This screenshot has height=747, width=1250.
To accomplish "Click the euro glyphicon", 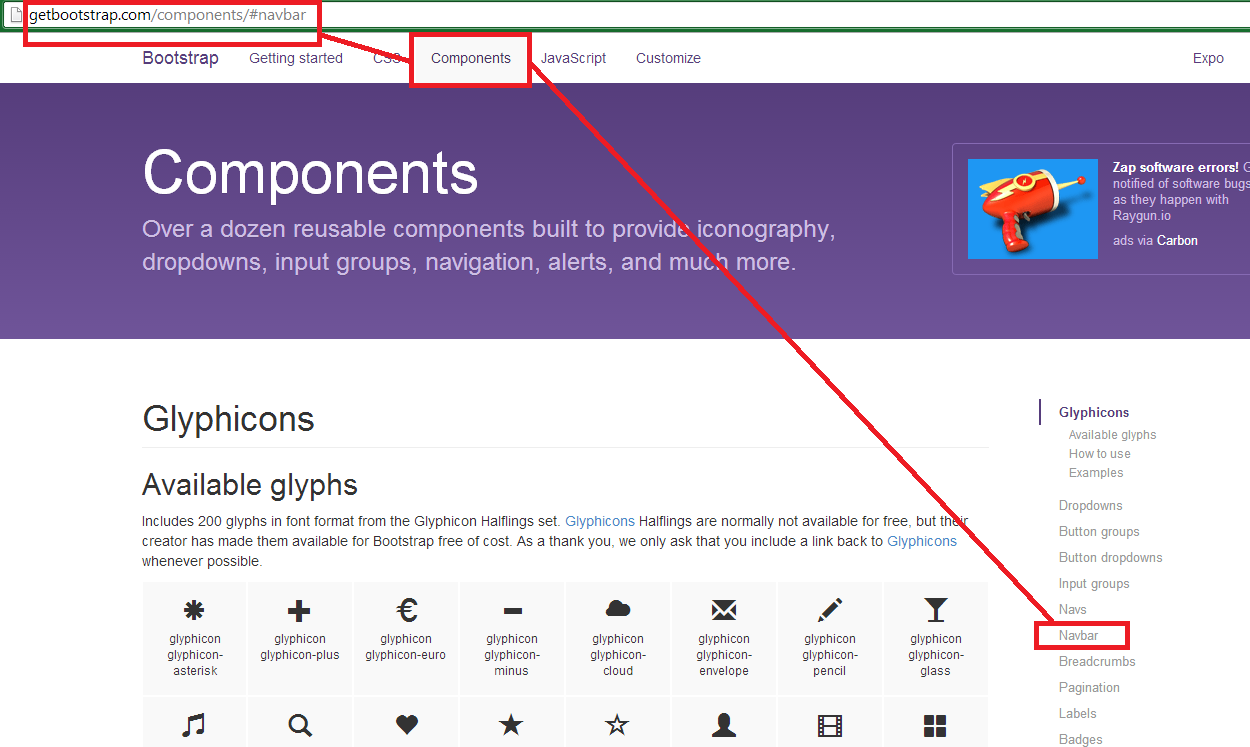I will [x=406, y=610].
